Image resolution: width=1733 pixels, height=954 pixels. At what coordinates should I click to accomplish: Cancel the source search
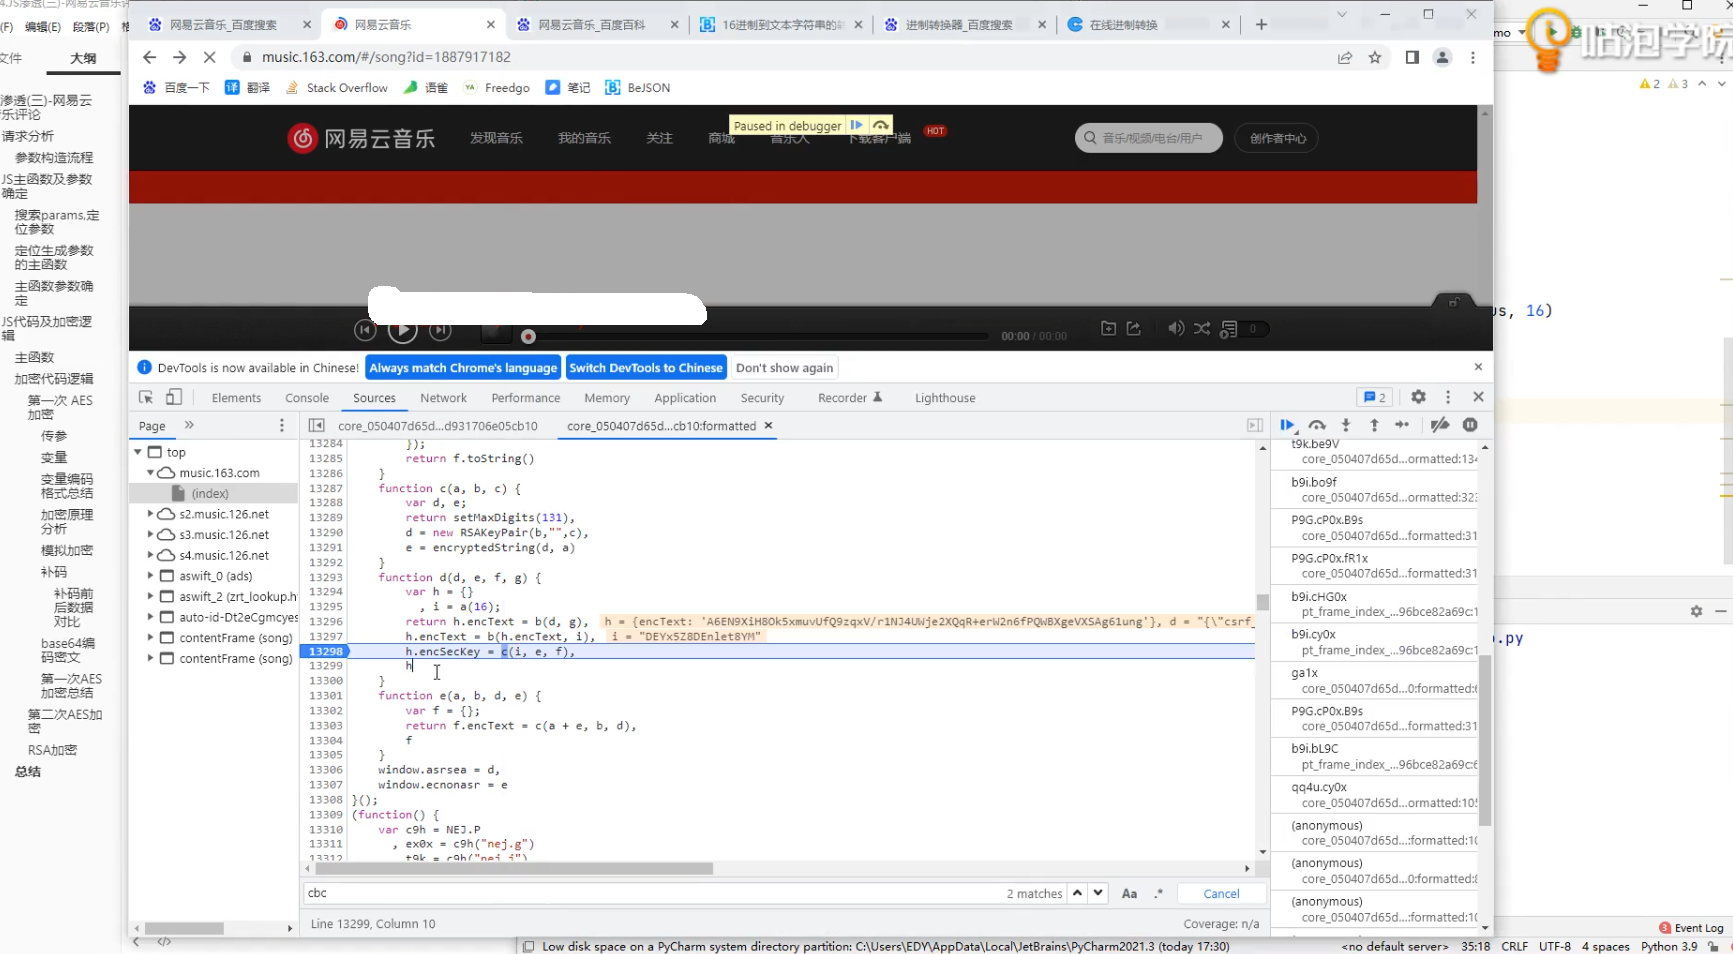[x=1221, y=893]
